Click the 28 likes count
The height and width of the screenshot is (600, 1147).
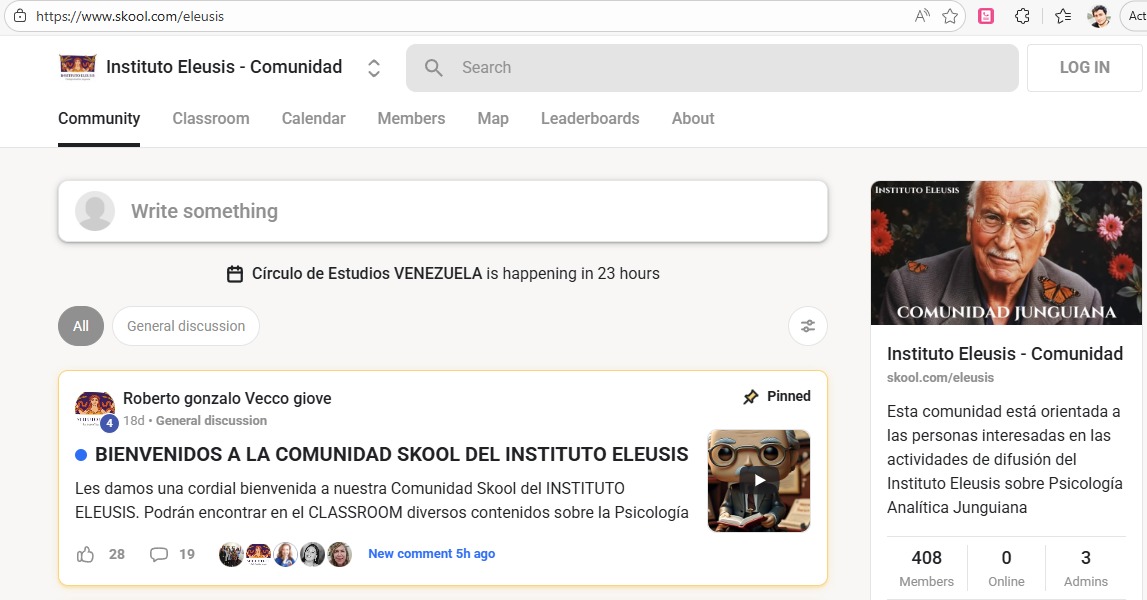[117, 554]
